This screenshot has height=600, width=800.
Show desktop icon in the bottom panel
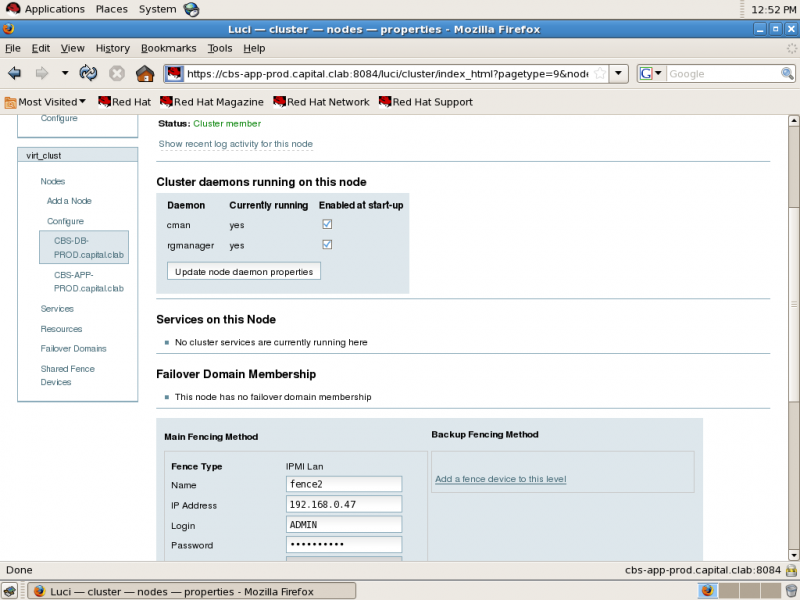10,591
